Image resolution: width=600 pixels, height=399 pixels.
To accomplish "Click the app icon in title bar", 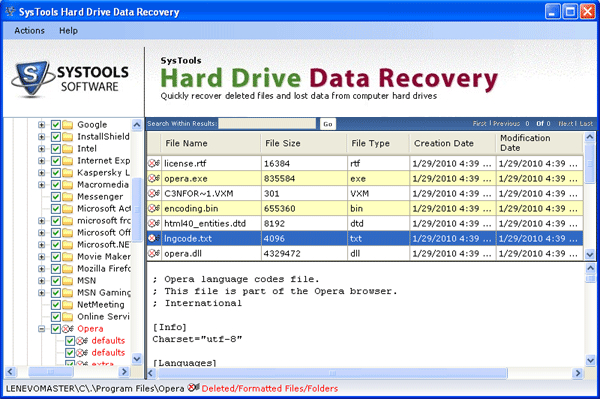I will [x=10, y=11].
